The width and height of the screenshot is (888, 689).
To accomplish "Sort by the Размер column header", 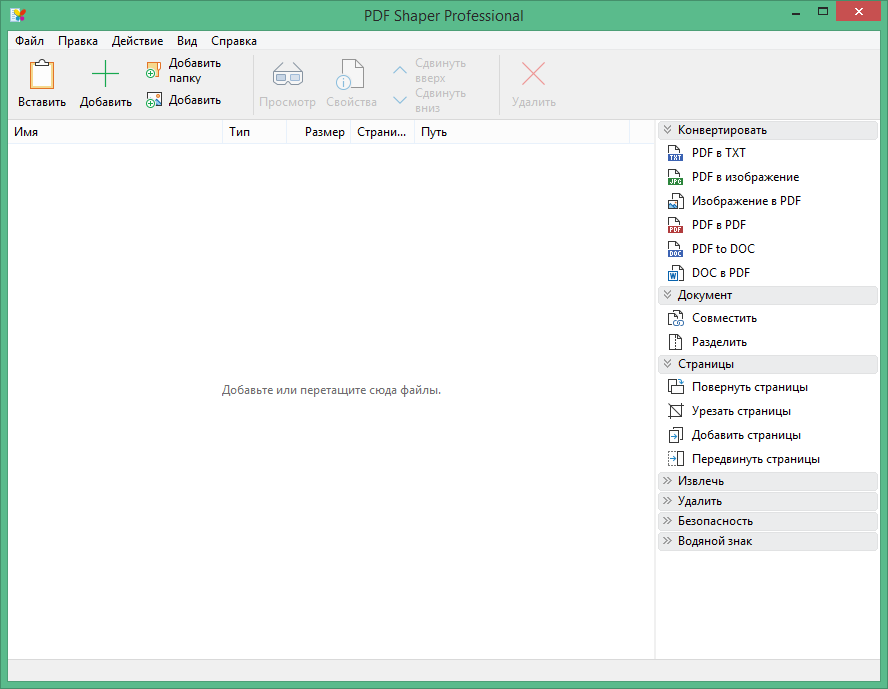I will pyautogui.click(x=319, y=132).
